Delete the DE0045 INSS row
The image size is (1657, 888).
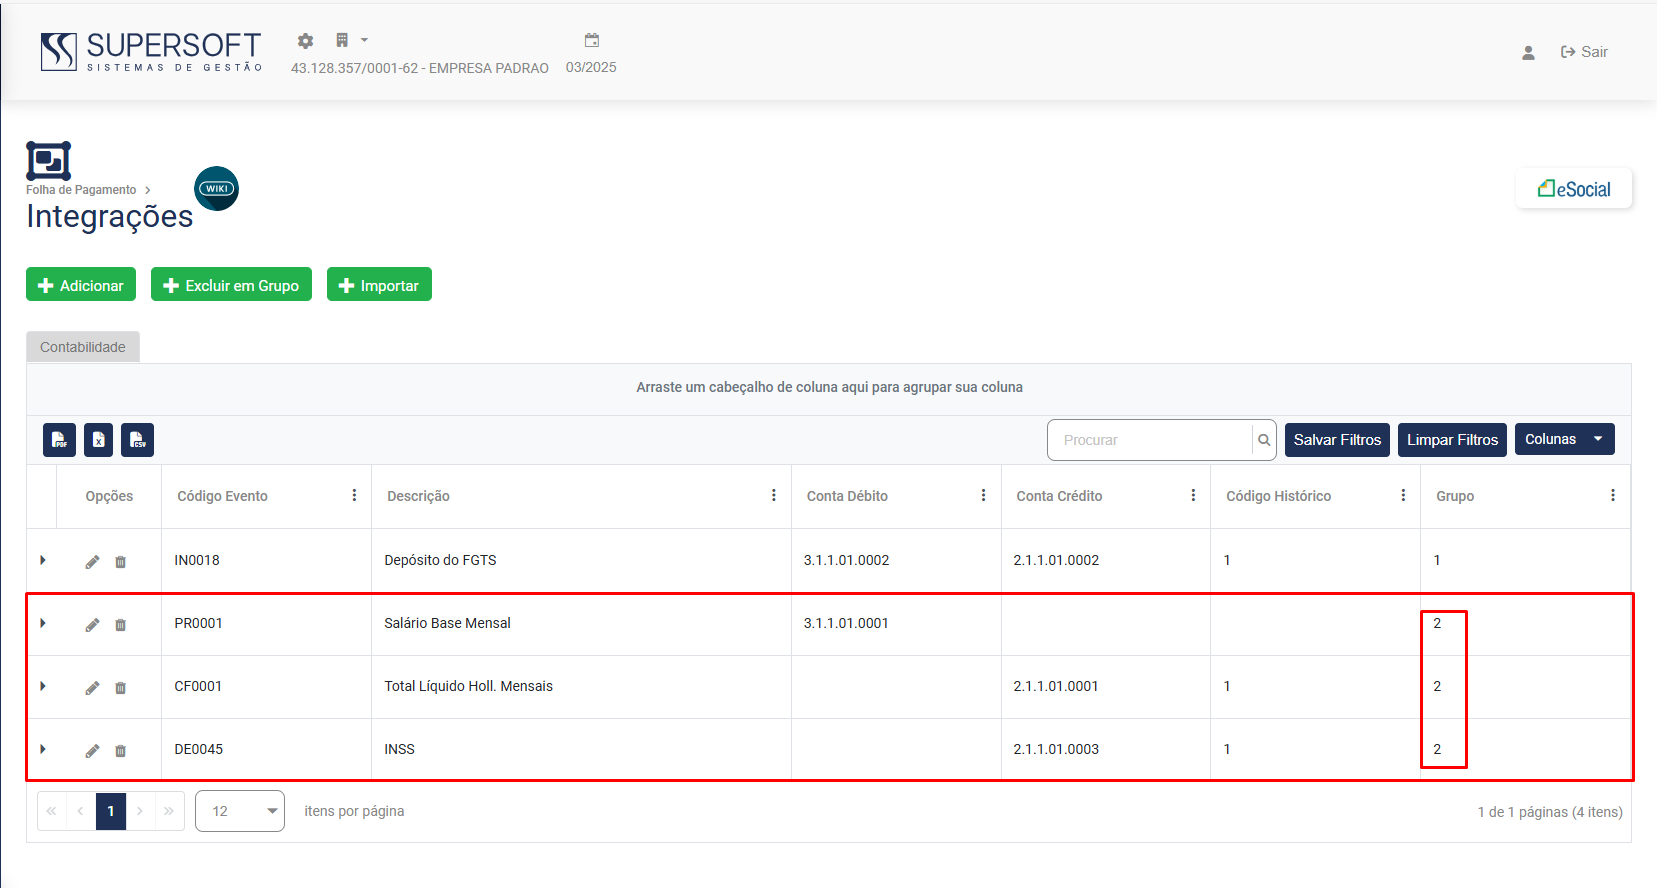(x=120, y=751)
